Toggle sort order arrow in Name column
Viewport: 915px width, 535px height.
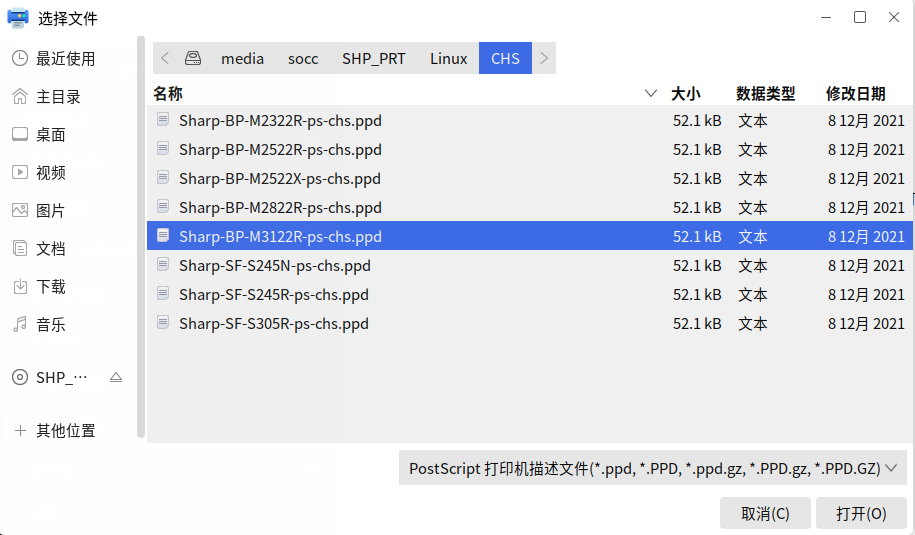651,93
